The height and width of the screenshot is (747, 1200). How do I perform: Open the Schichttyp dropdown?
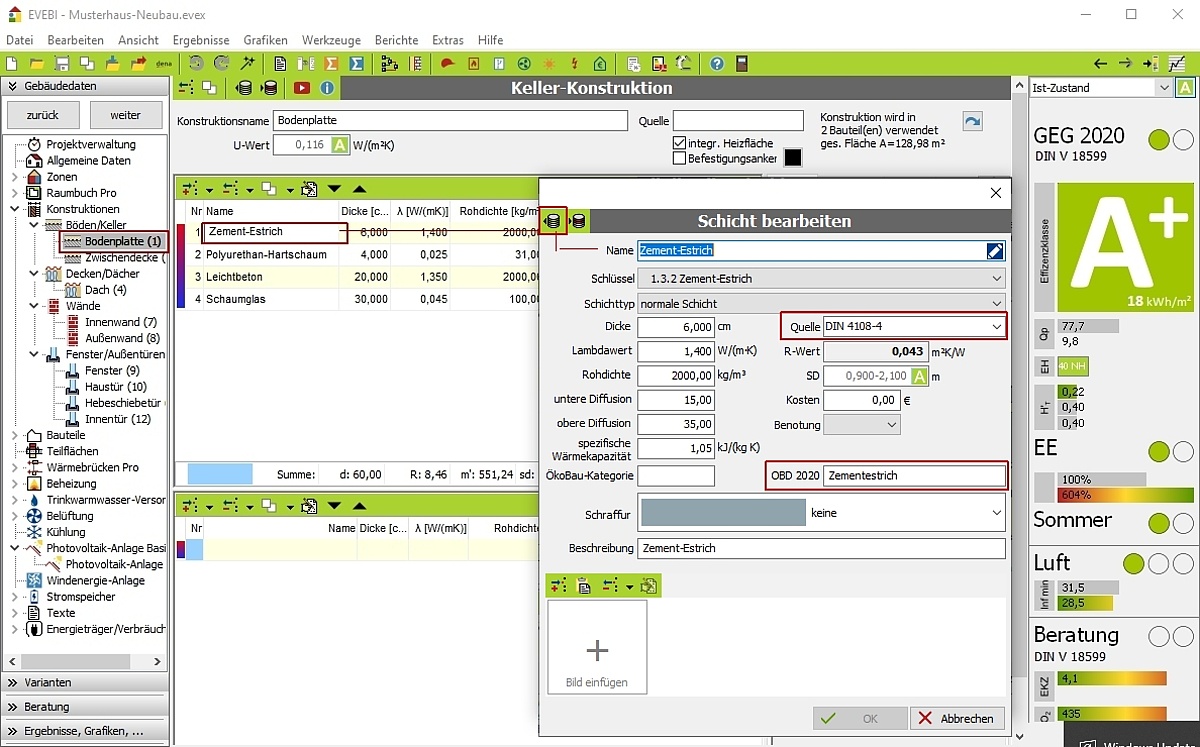click(x=996, y=303)
